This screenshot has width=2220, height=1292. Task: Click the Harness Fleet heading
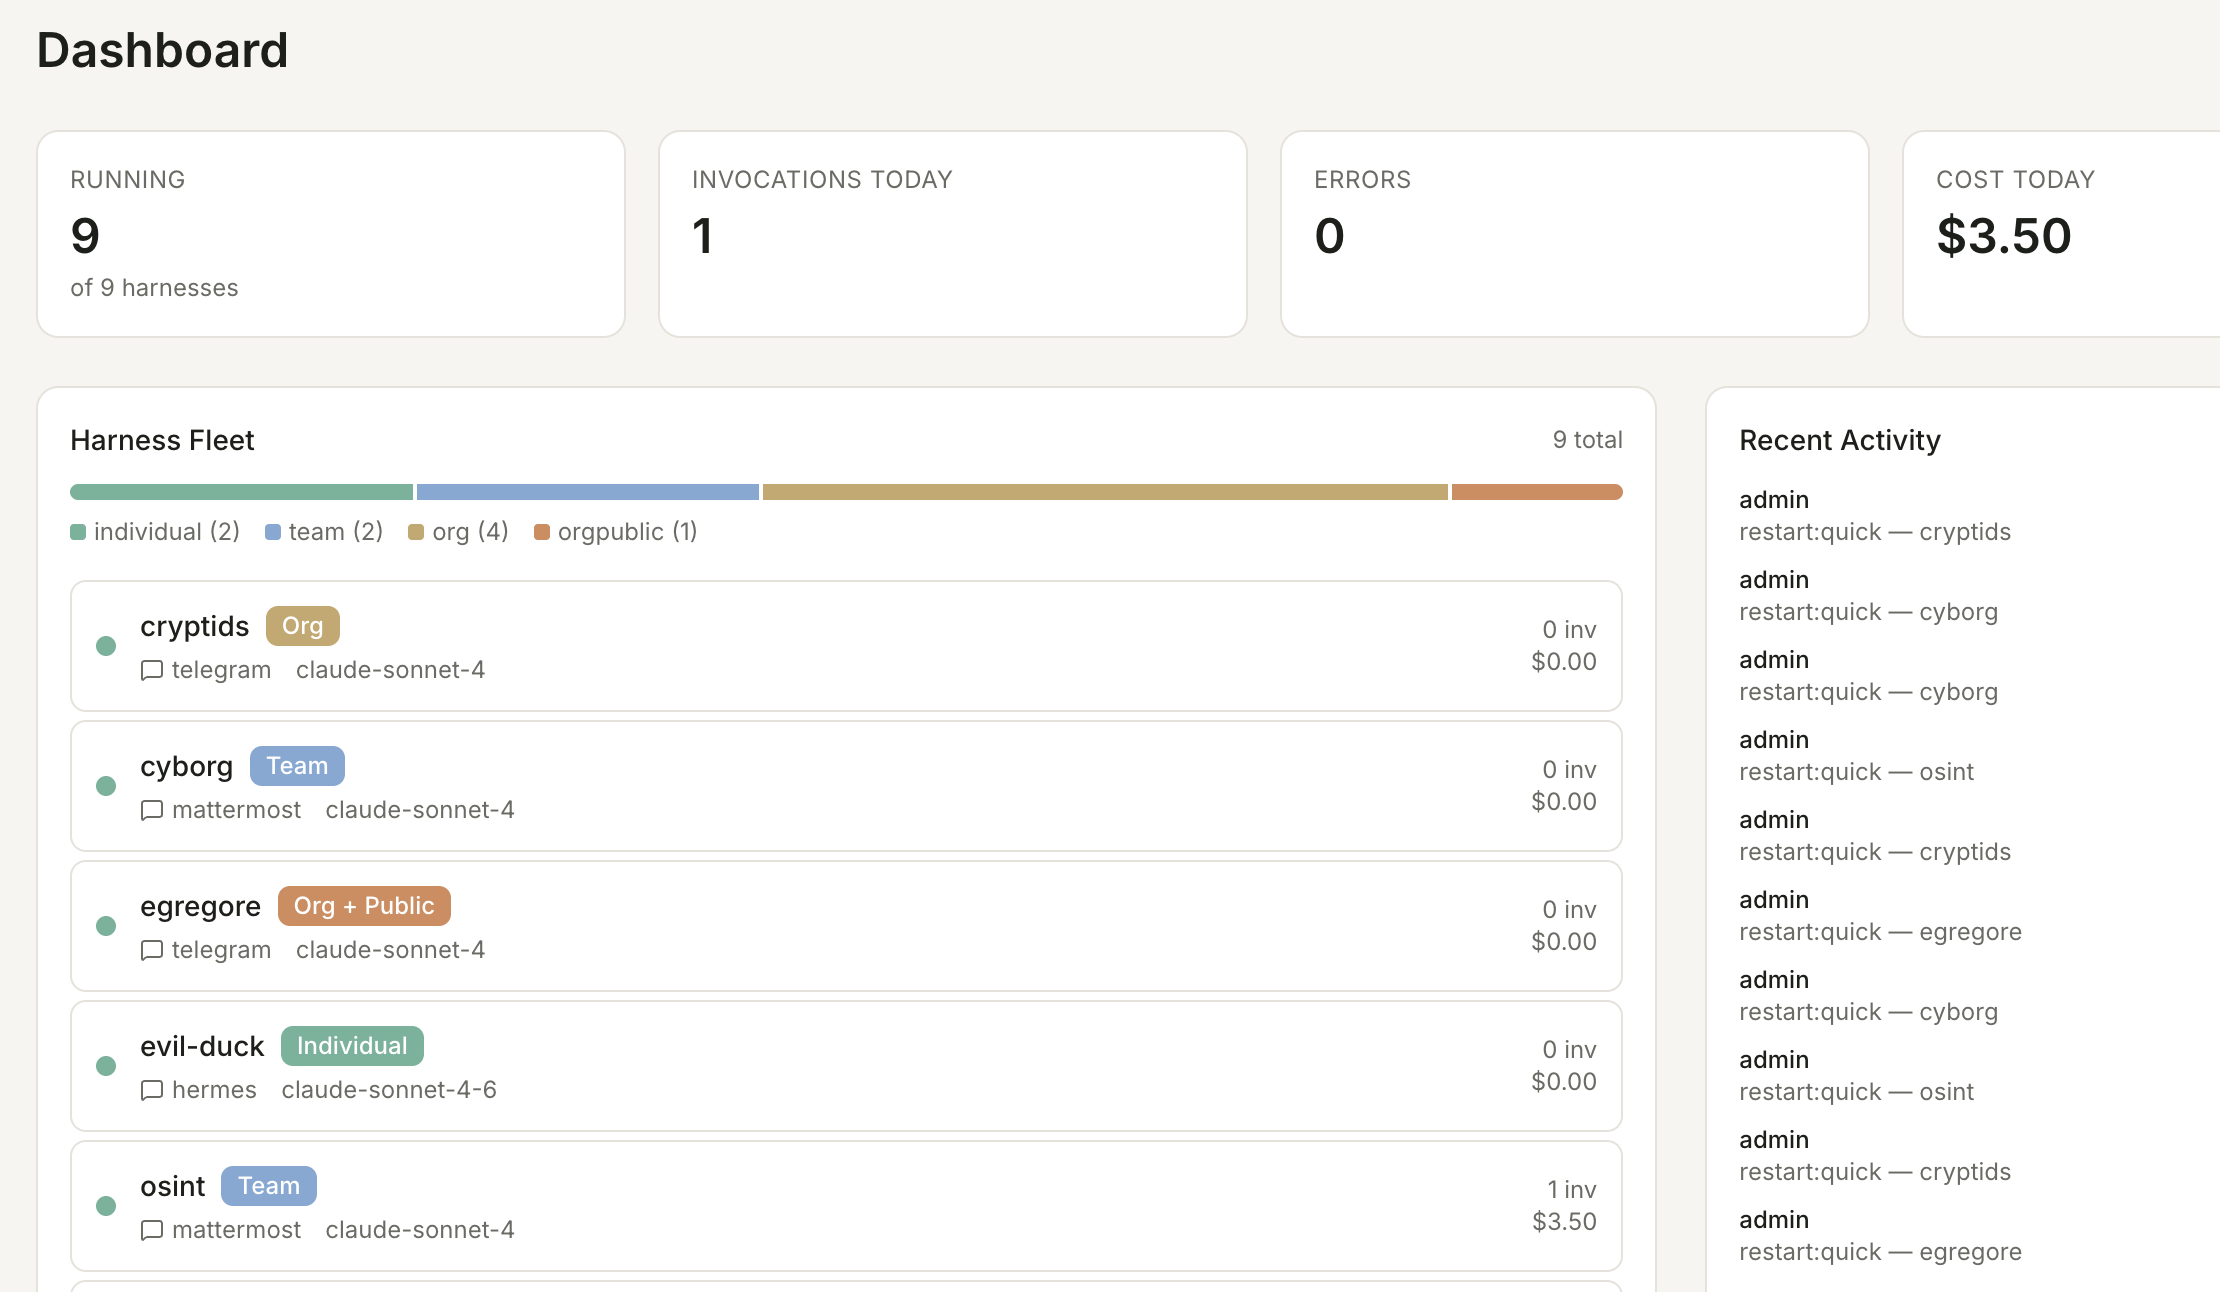162,441
